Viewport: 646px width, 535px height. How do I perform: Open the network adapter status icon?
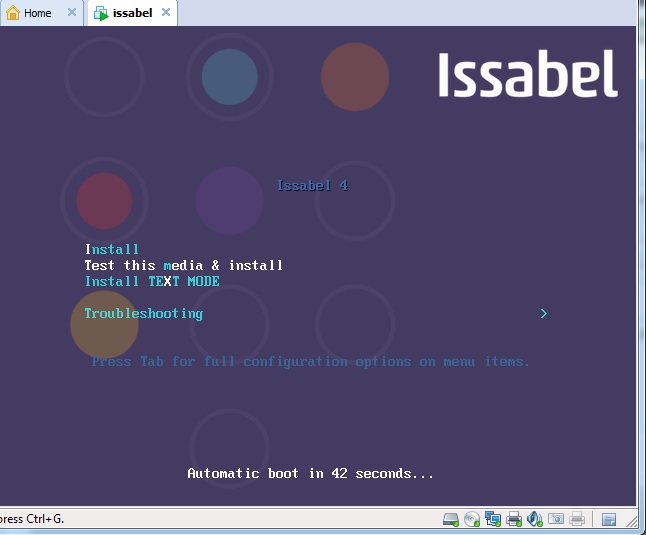click(493, 519)
